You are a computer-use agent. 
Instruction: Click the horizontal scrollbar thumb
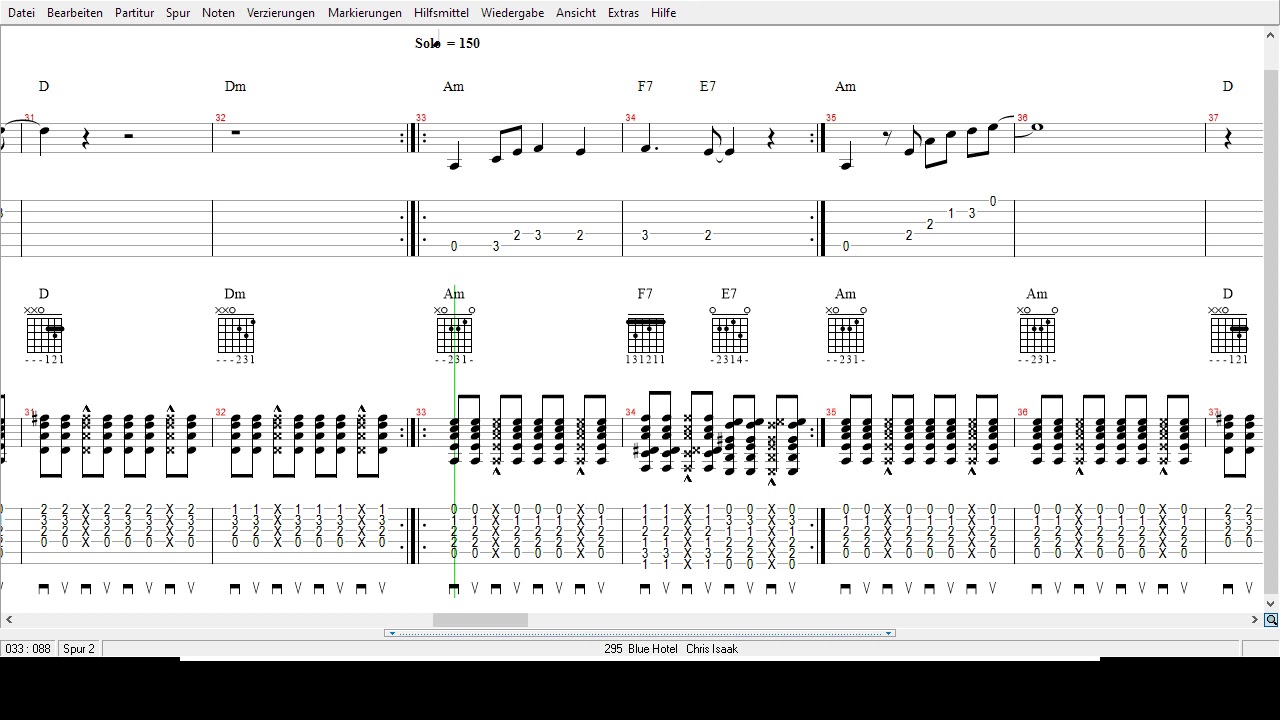(x=480, y=620)
